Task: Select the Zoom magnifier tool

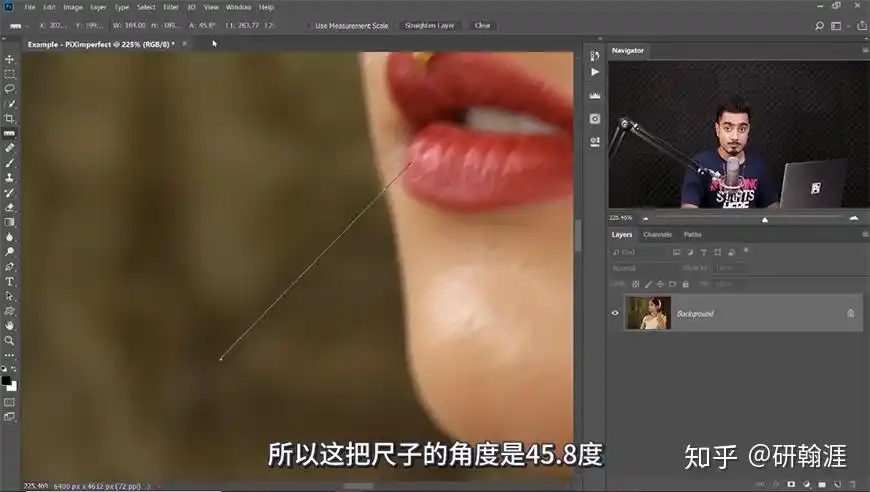Action: (9, 341)
